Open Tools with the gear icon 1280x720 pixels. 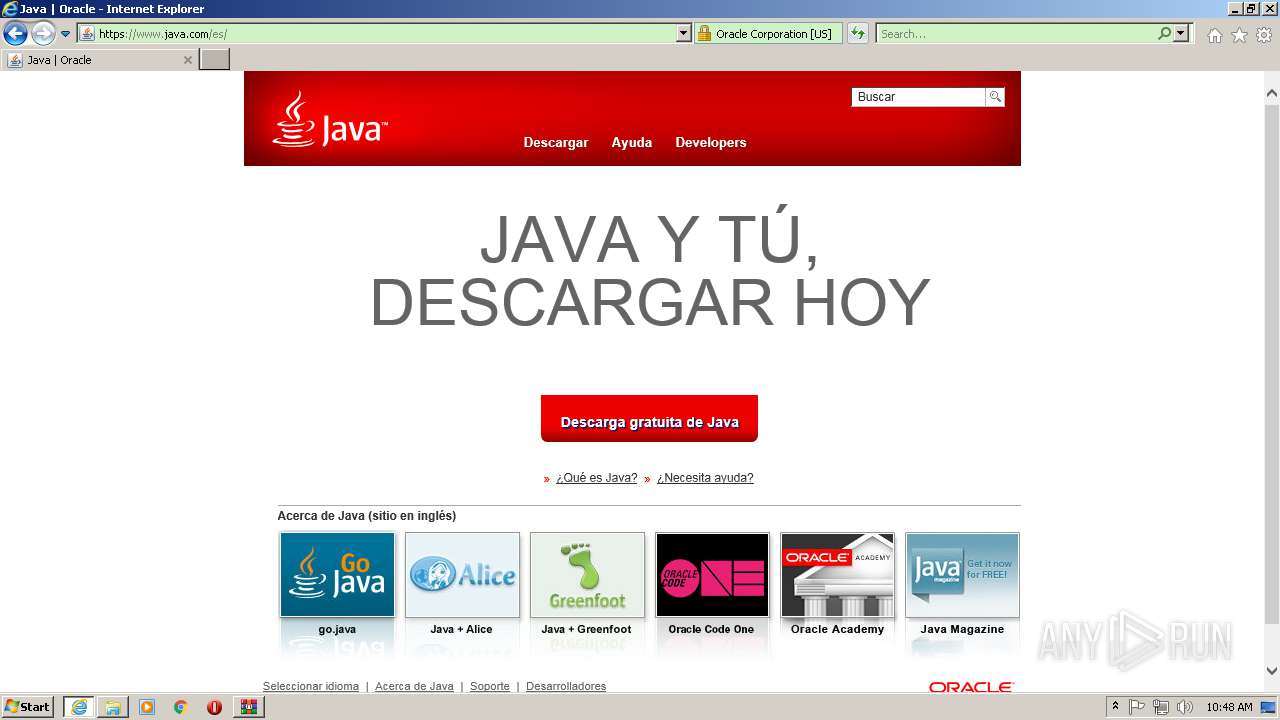[1264, 35]
